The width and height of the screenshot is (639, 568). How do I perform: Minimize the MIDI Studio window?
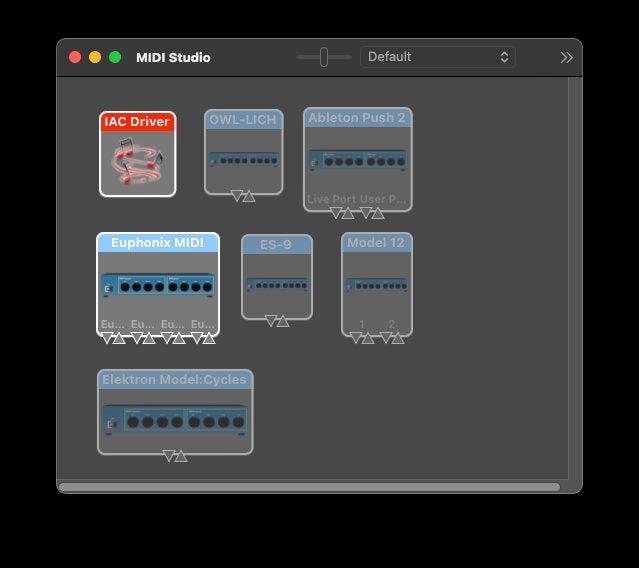pos(95,57)
